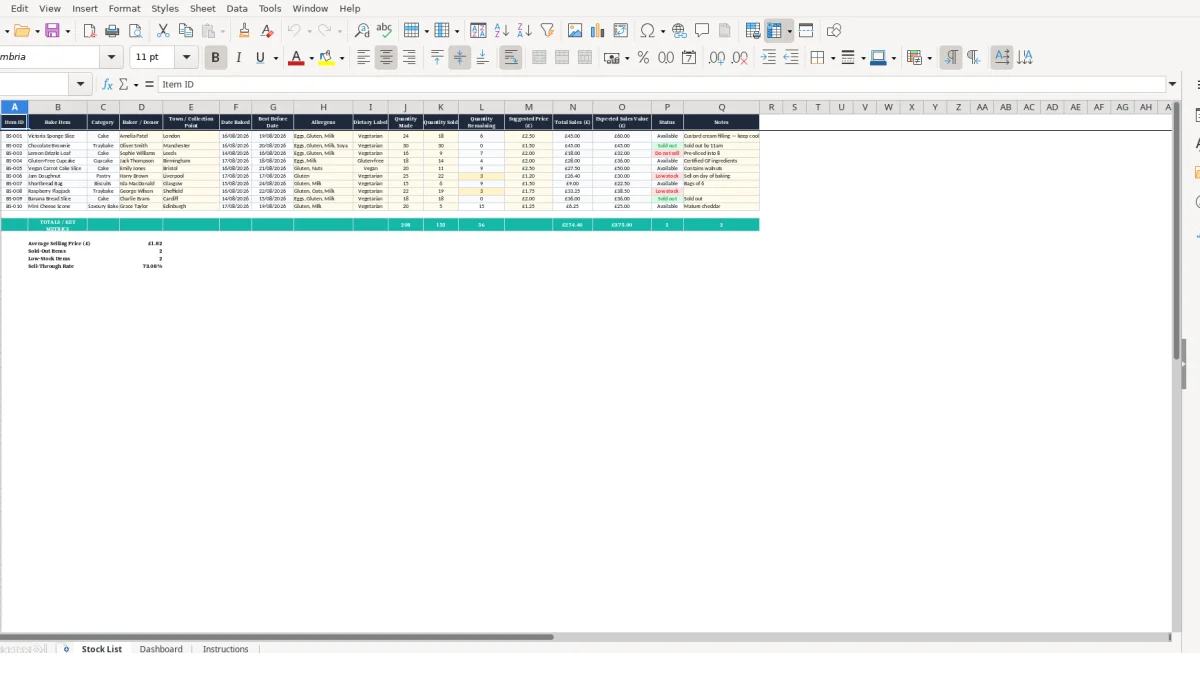Open the Help menu
Viewport: 1200px width, 675px height.
click(350, 8)
